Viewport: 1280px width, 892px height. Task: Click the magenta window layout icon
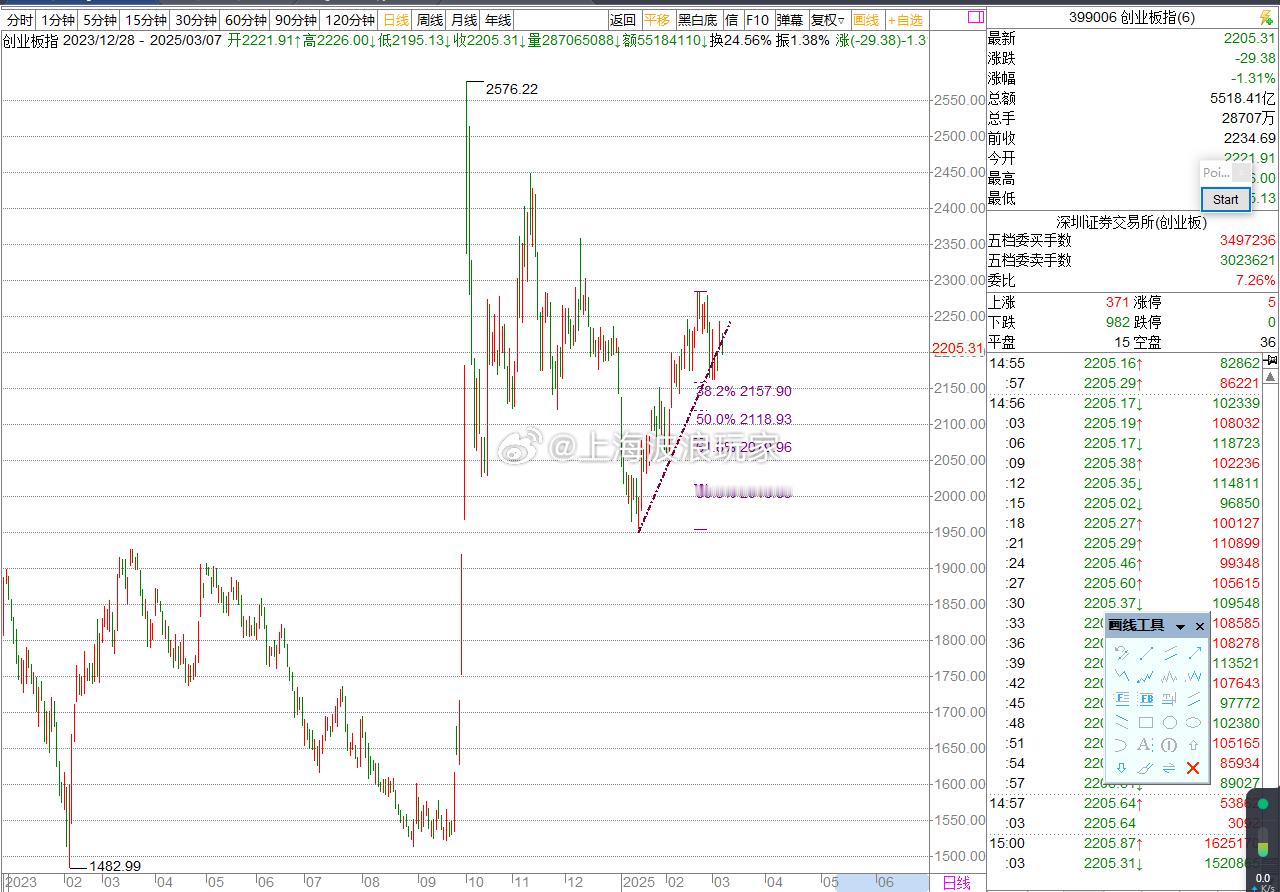click(x=975, y=17)
